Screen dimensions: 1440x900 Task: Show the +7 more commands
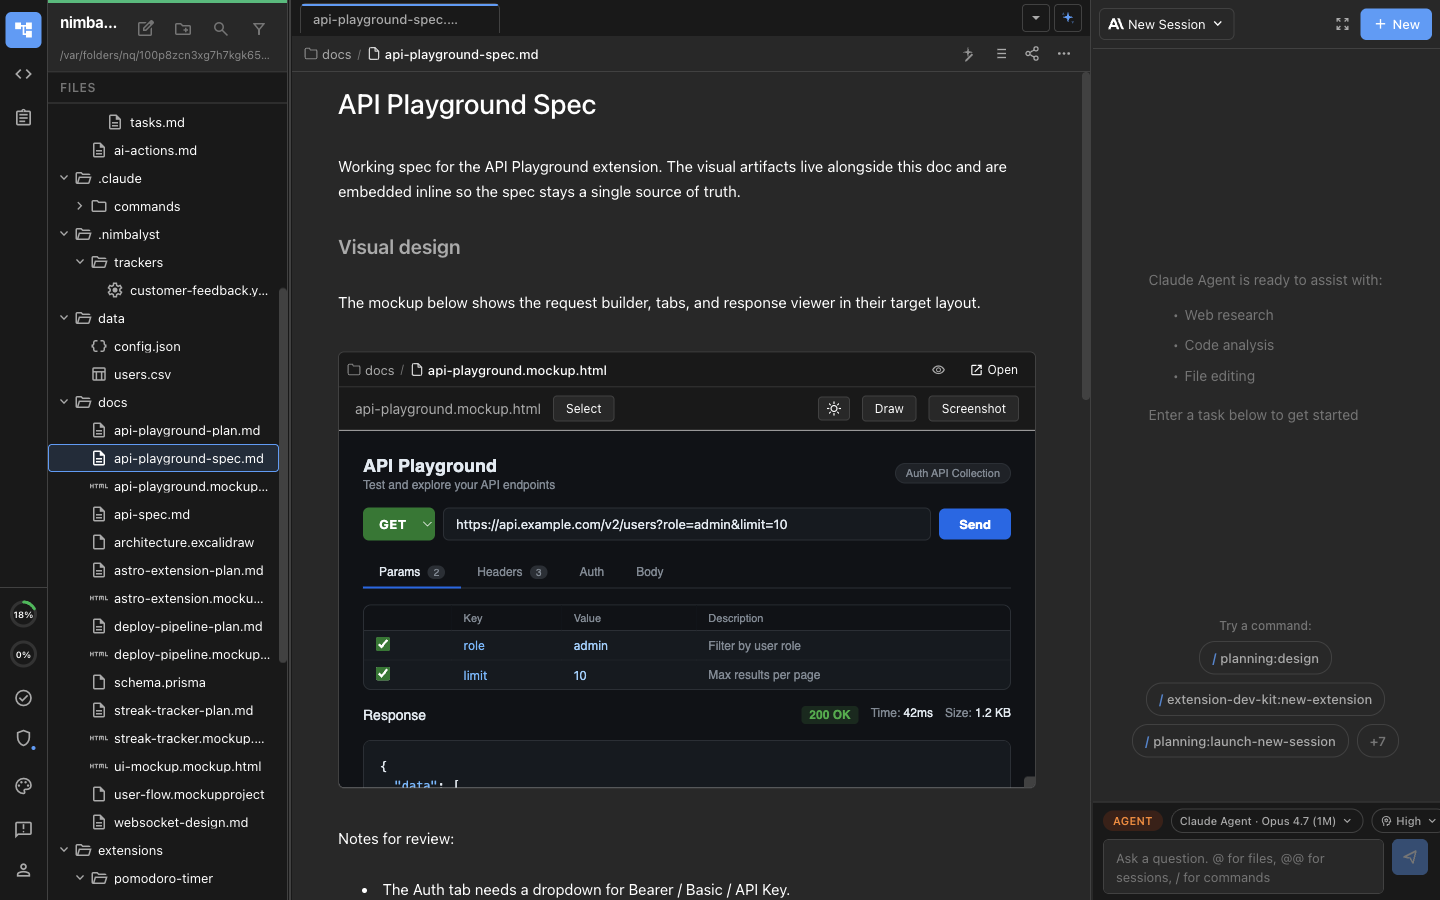(1378, 741)
